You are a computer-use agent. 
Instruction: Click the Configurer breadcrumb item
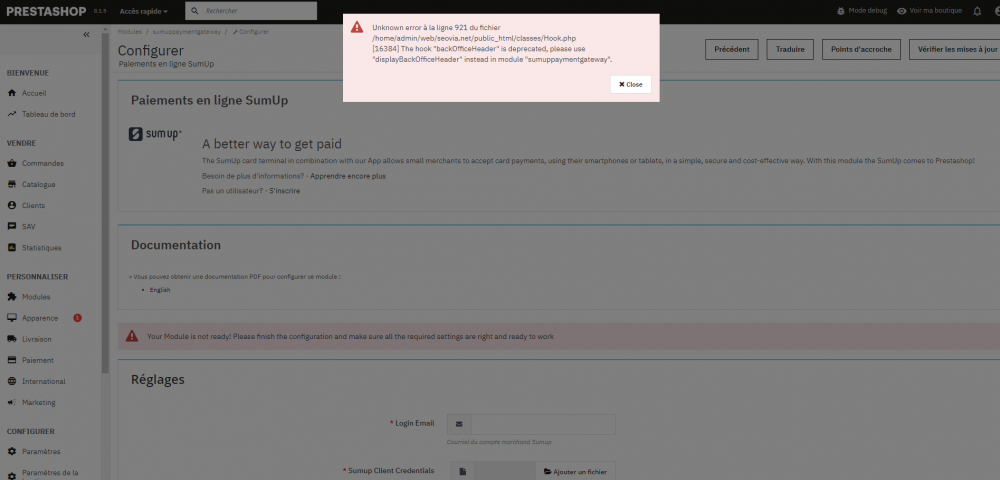pyautogui.click(x=251, y=31)
